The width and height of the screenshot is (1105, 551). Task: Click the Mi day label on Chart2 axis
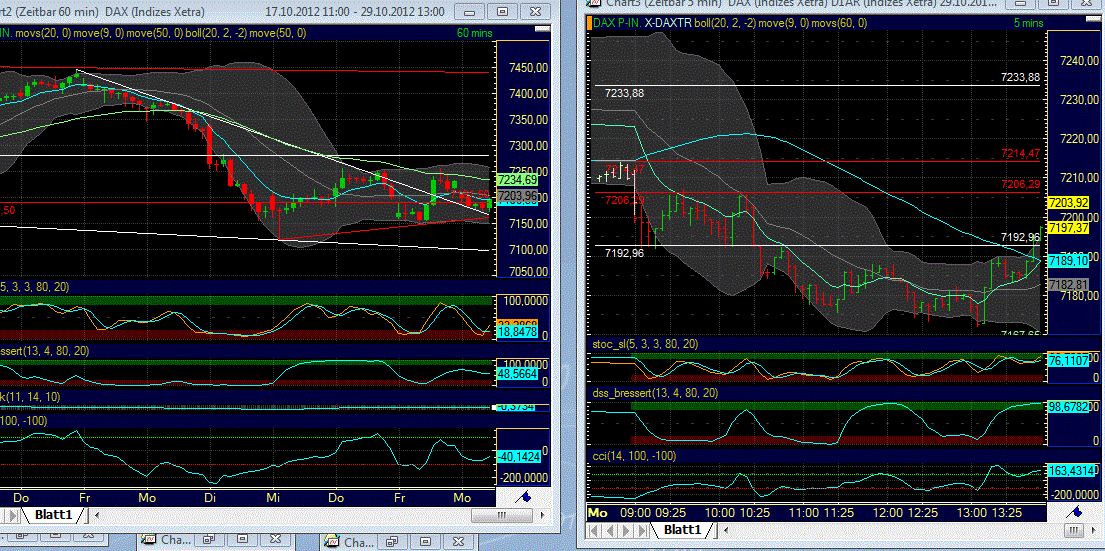[x=273, y=497]
